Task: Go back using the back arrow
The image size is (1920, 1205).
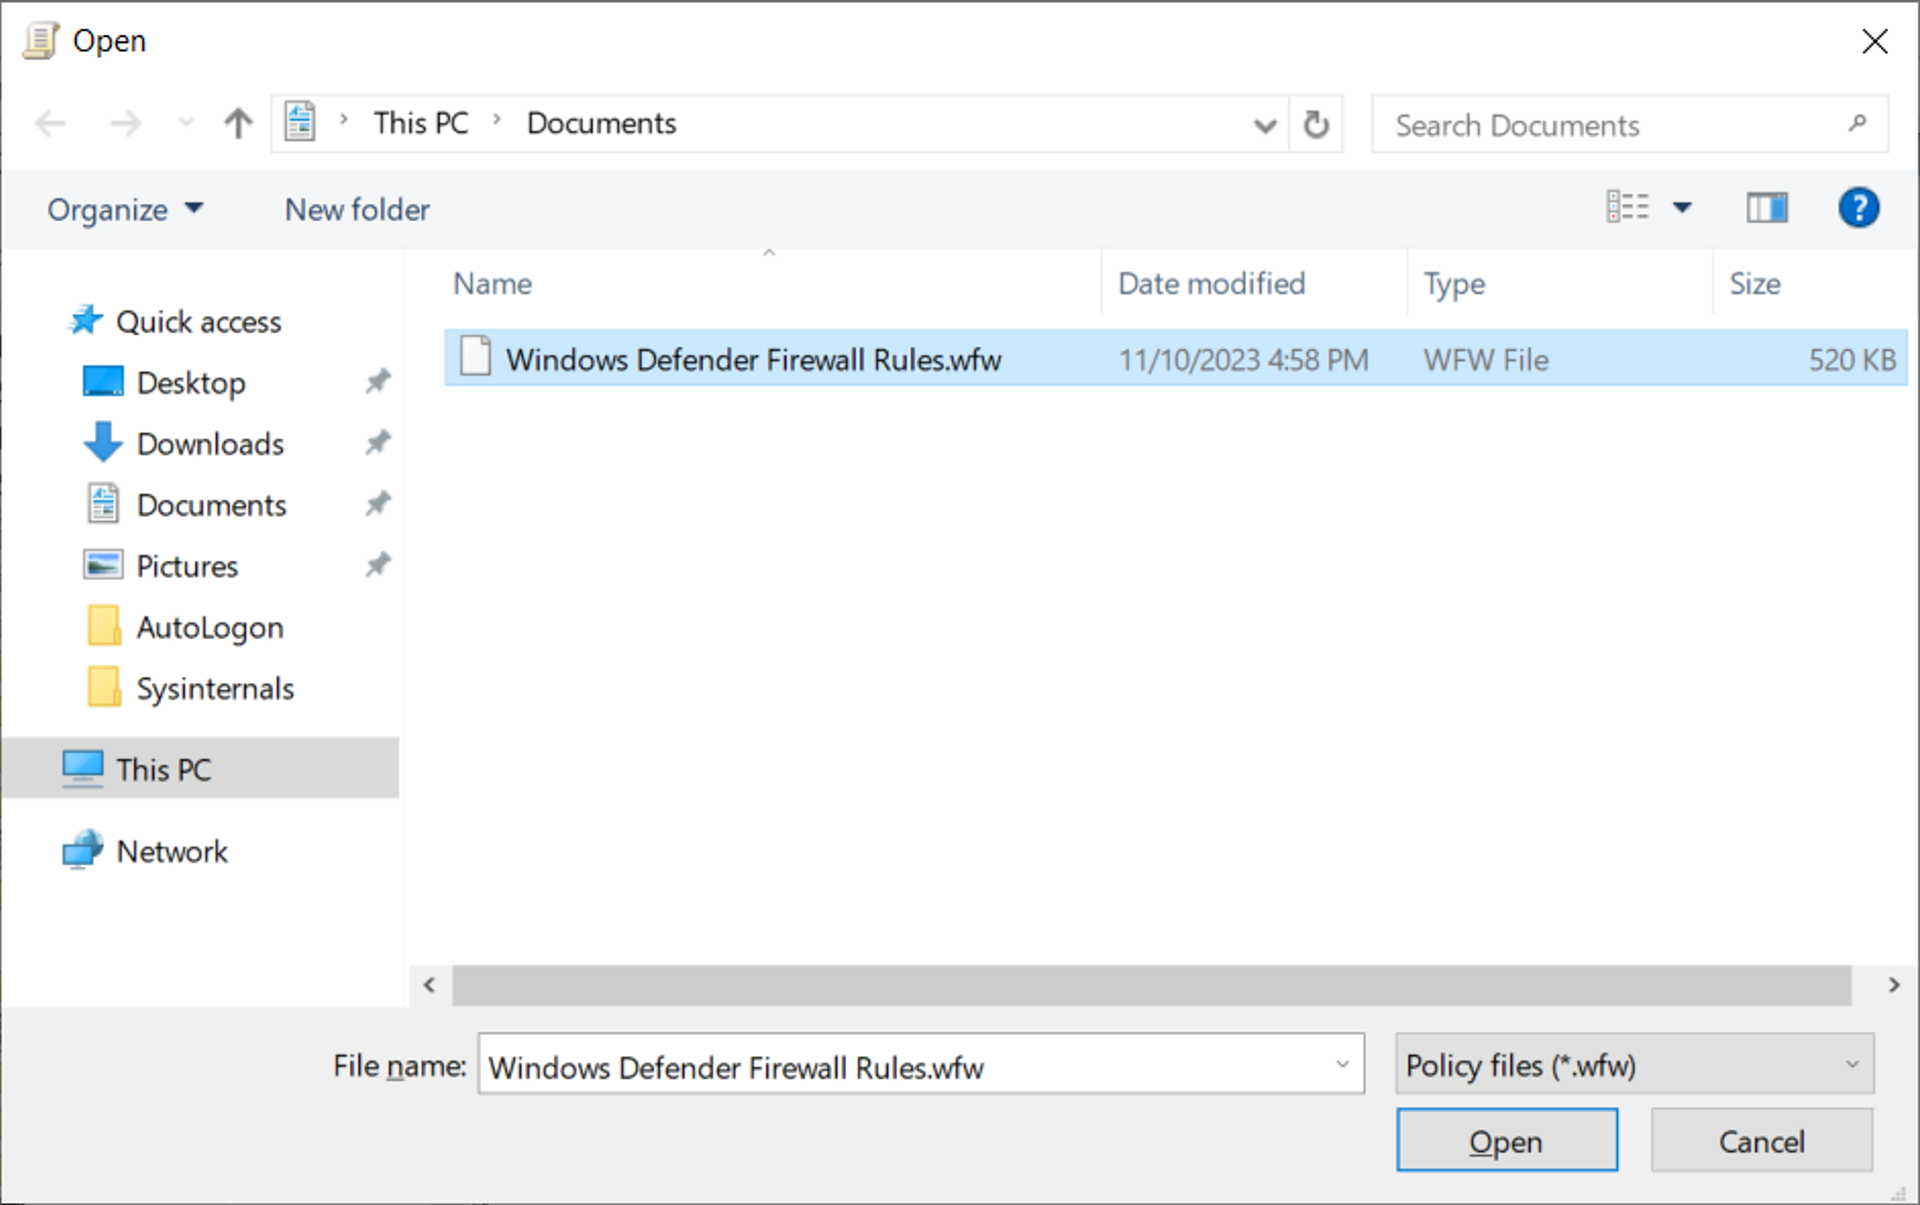Action: pos(50,124)
